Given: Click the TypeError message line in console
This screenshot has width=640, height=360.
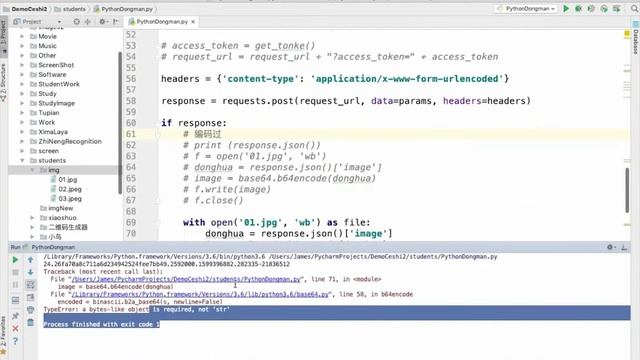Looking at the screenshot, I should 136,310.
